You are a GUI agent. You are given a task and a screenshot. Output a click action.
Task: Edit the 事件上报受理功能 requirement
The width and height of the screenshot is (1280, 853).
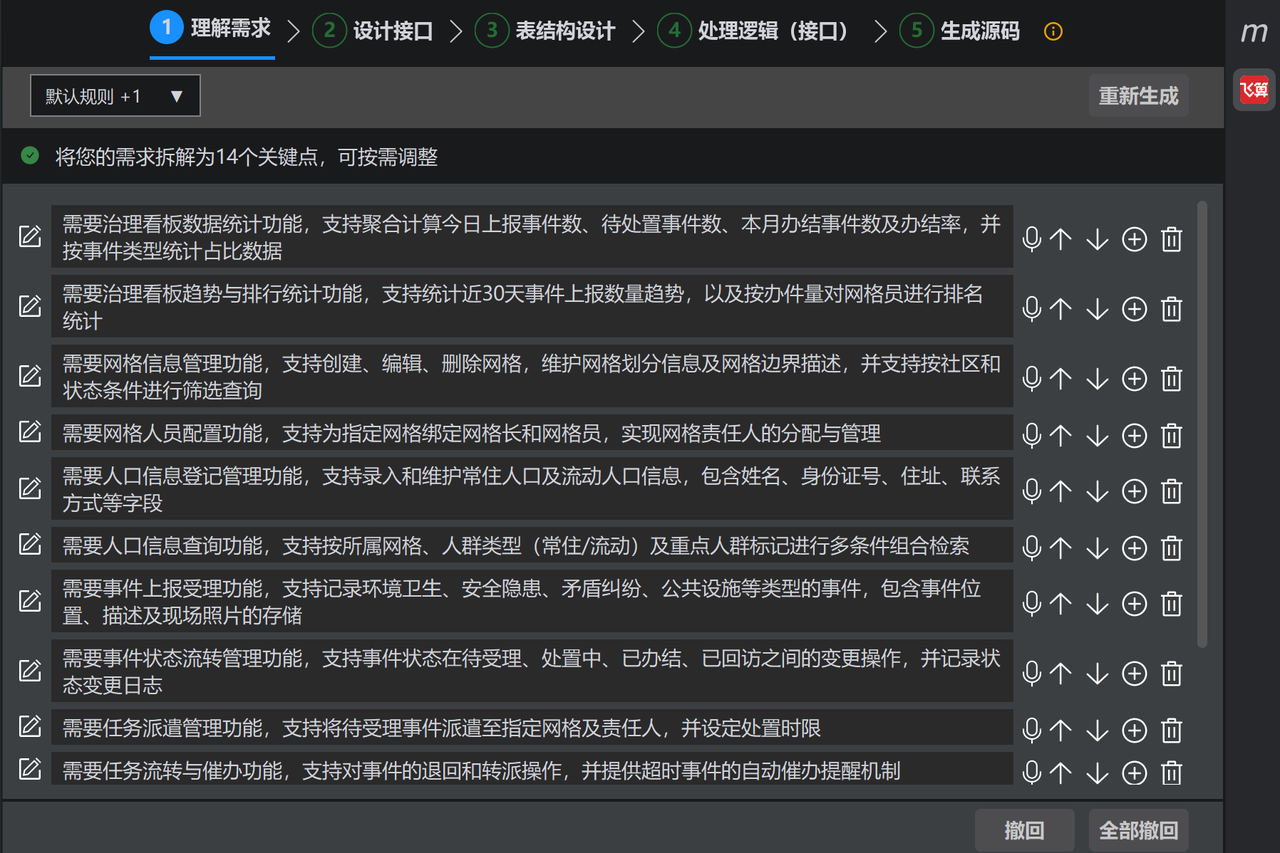point(30,601)
